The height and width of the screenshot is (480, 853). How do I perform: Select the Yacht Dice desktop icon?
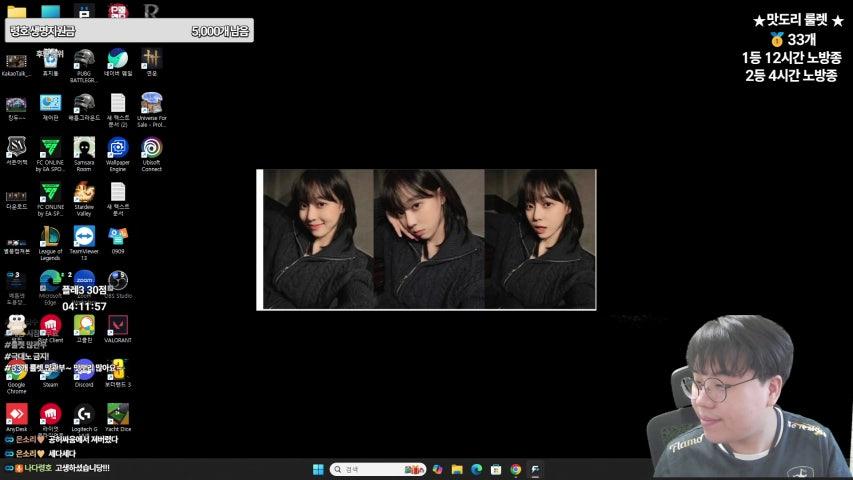point(118,413)
